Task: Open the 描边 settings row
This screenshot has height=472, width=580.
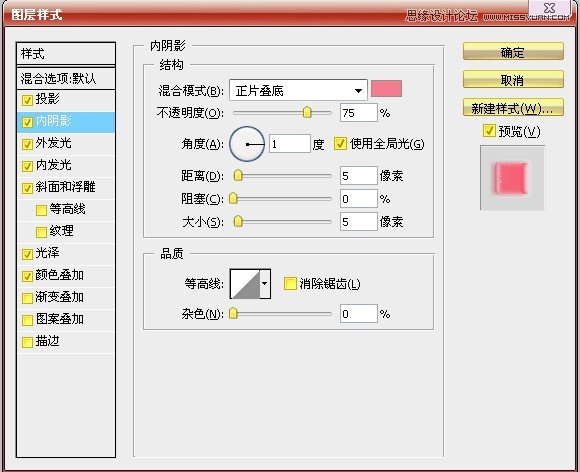Action: (x=66, y=342)
